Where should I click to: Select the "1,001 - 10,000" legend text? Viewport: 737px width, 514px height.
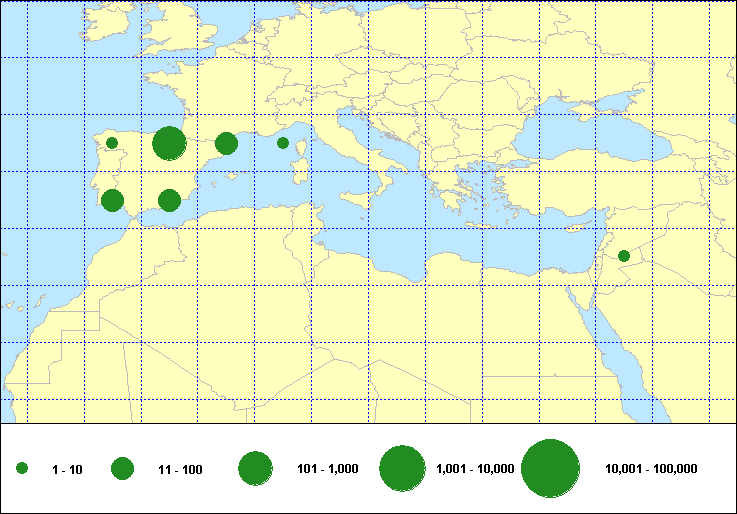[x=475, y=469]
